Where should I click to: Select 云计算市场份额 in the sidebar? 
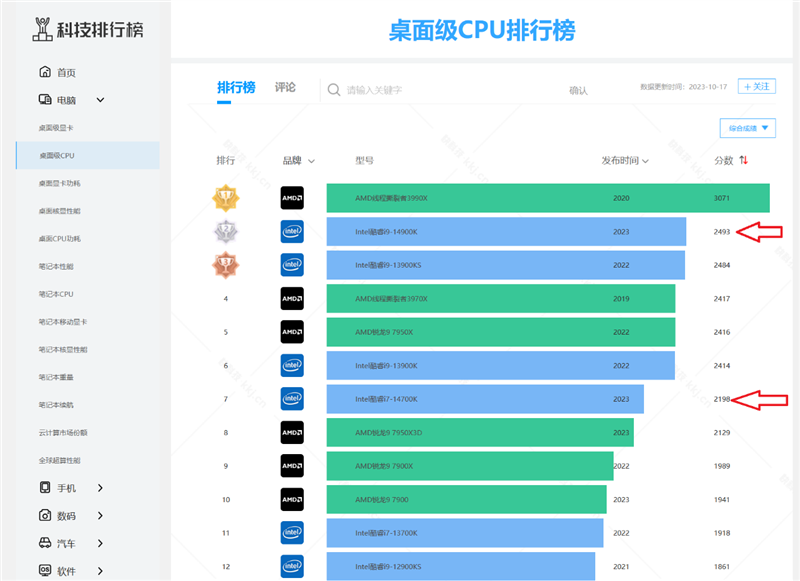[x=63, y=433]
